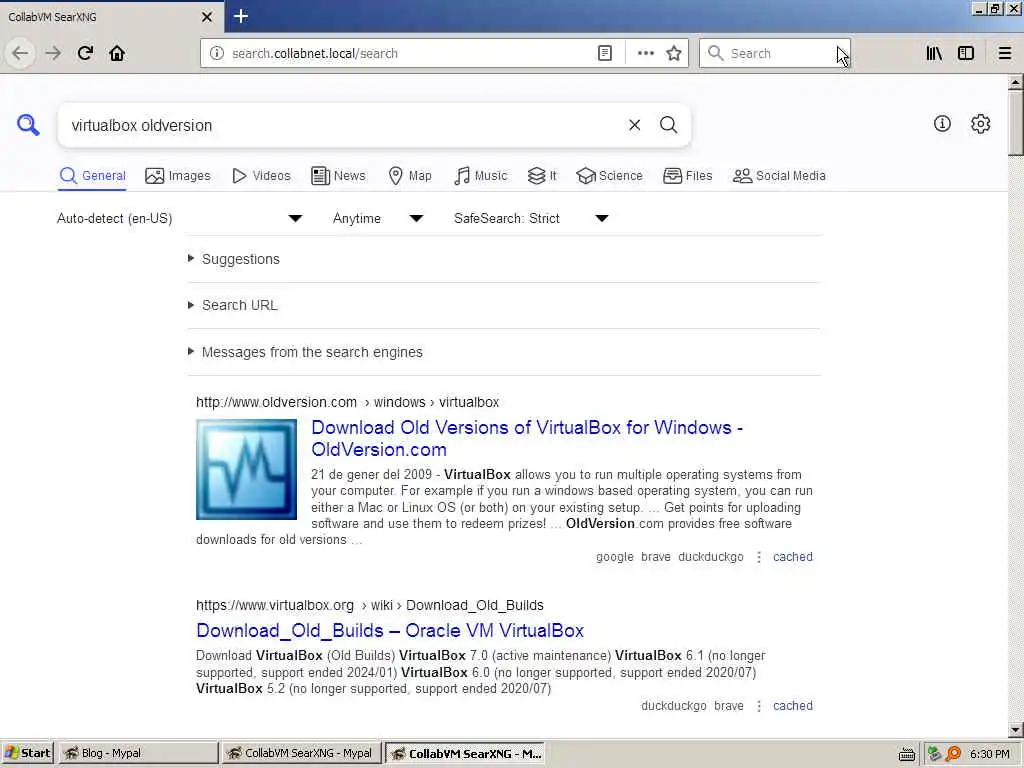
Task: Open the Auto-detect (en-US) language dropdown
Action: [180, 218]
